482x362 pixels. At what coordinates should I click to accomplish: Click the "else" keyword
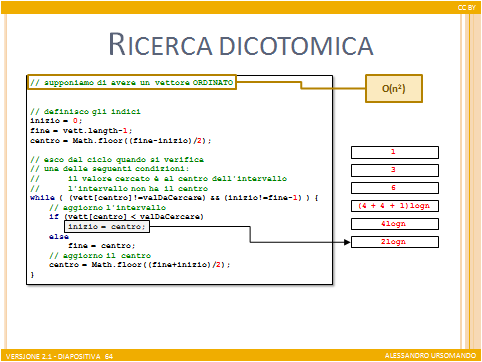(59, 236)
